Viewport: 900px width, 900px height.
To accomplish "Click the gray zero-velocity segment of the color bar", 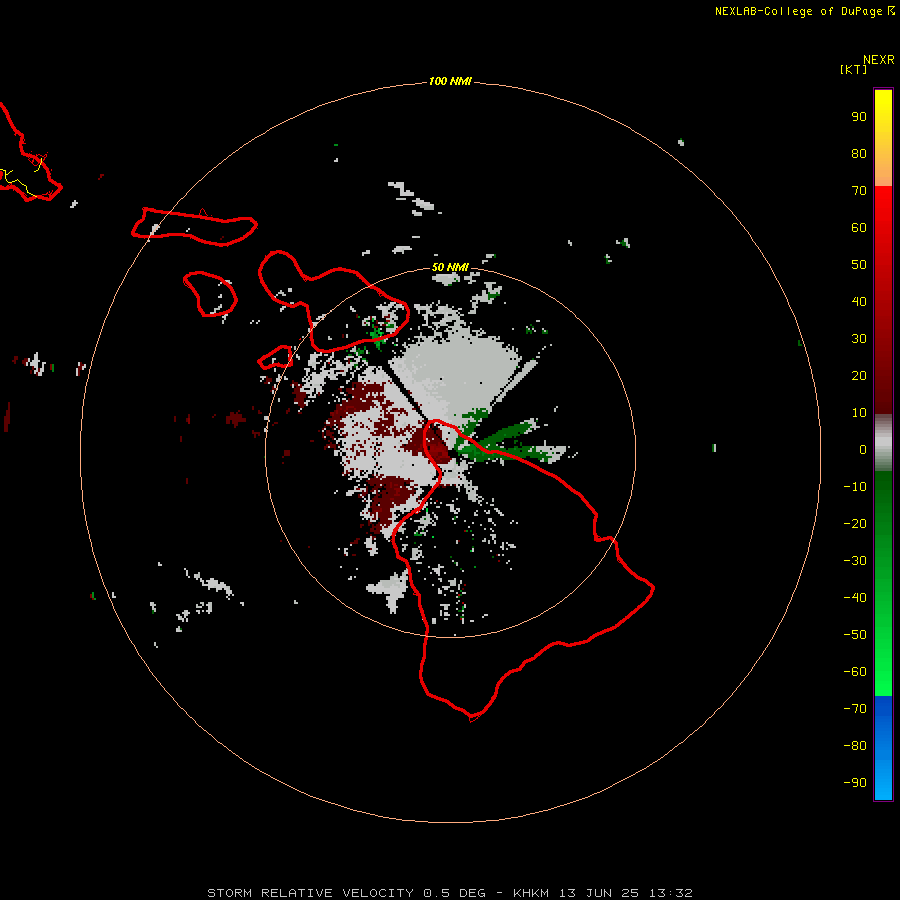I will (883, 443).
